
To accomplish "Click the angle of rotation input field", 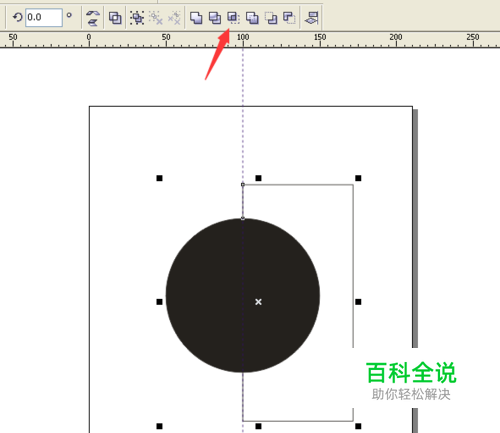I will click(x=44, y=17).
